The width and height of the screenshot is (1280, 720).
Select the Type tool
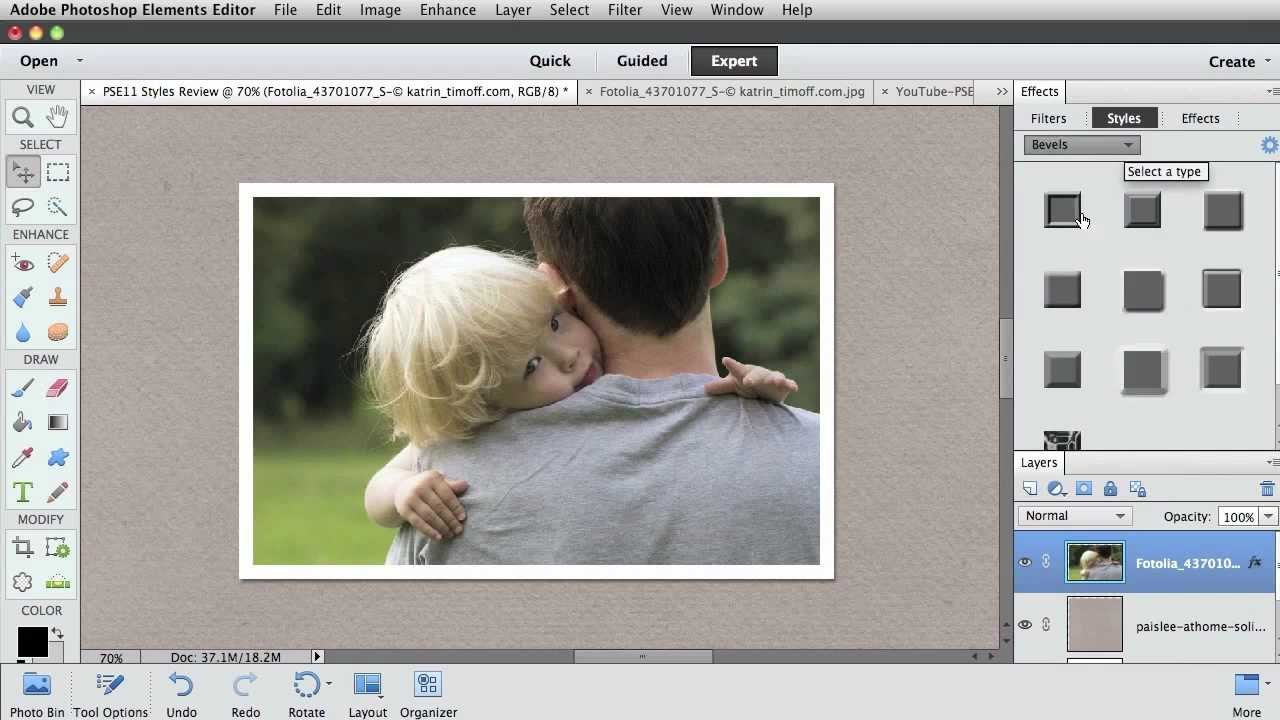click(23, 492)
